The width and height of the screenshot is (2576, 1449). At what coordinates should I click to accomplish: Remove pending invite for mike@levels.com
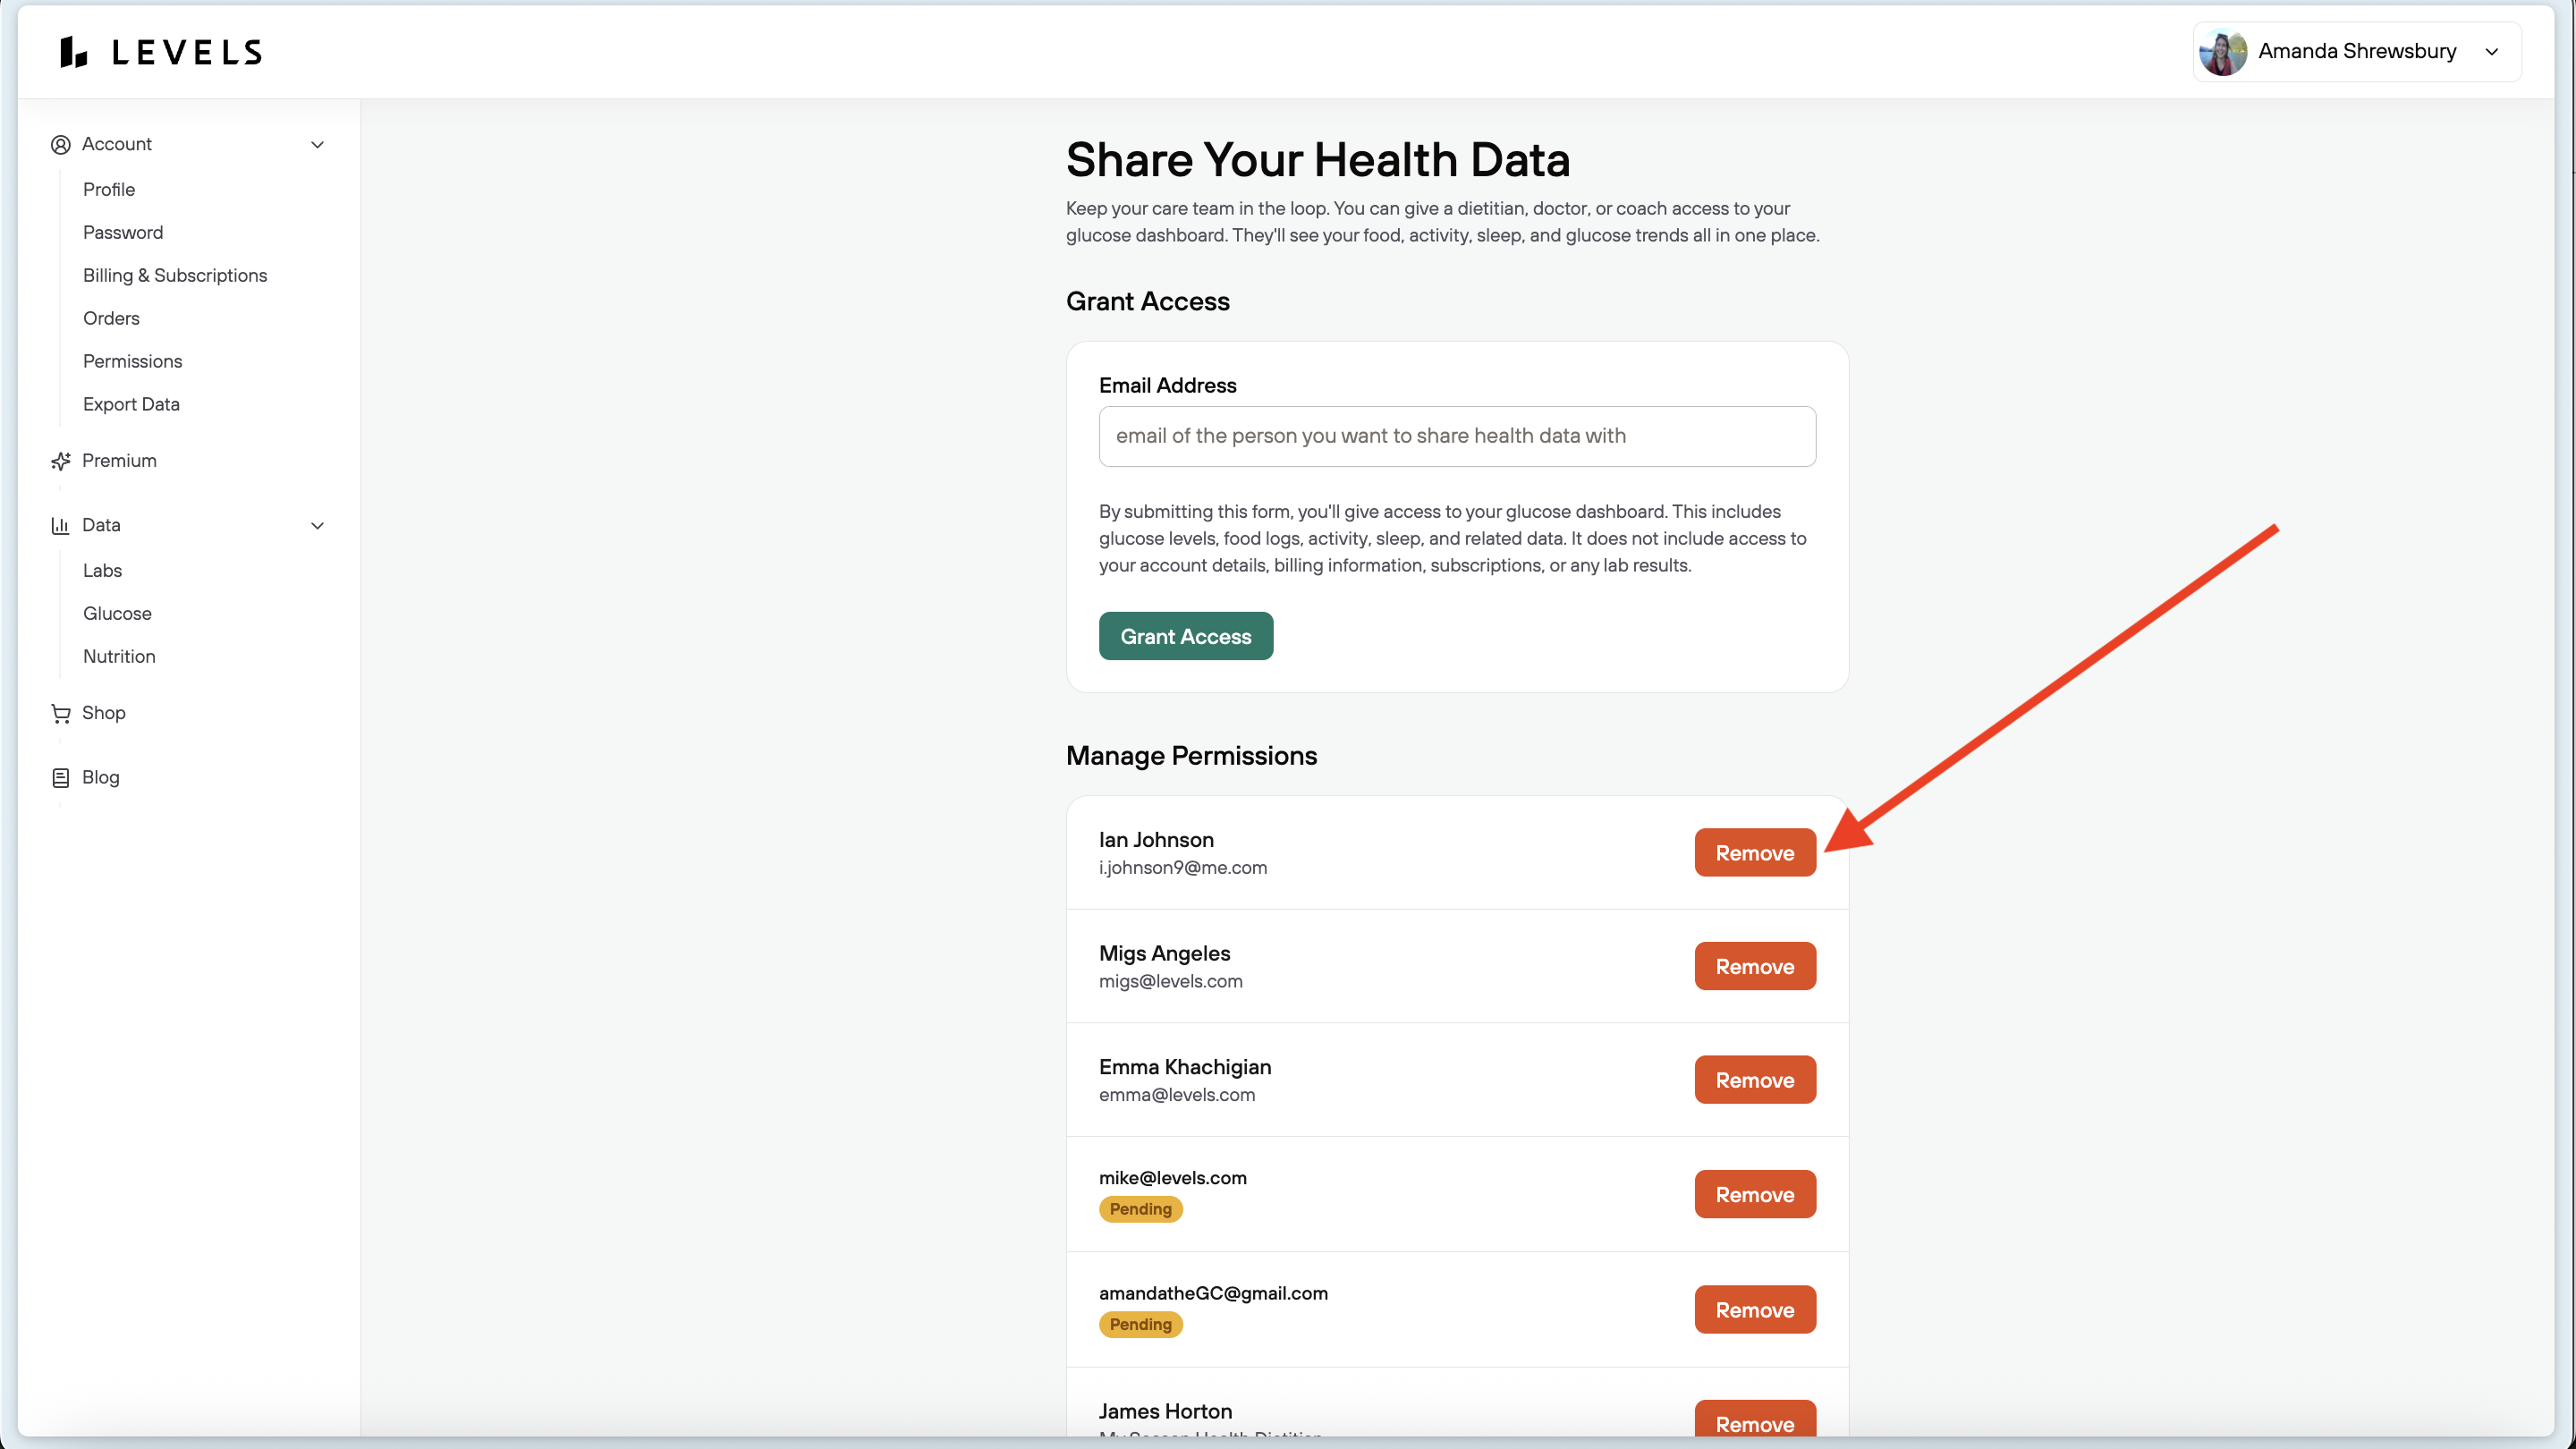click(1755, 1194)
